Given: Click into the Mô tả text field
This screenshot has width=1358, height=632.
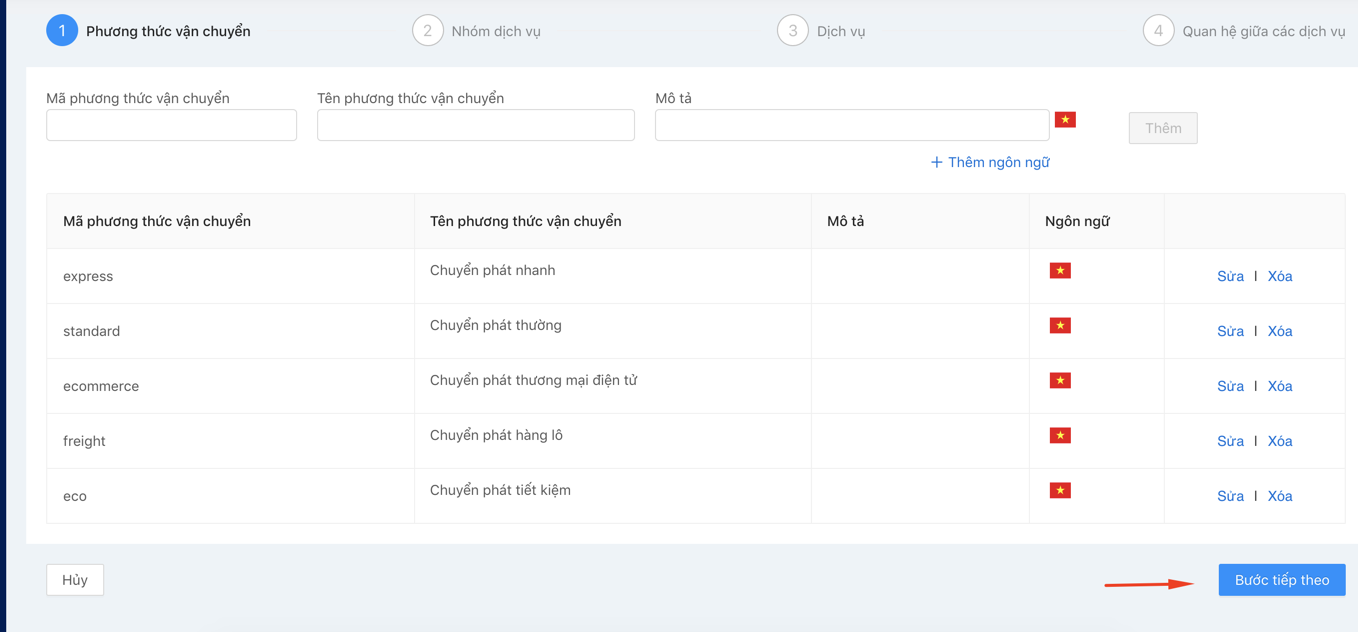Looking at the screenshot, I should pyautogui.click(x=851, y=125).
